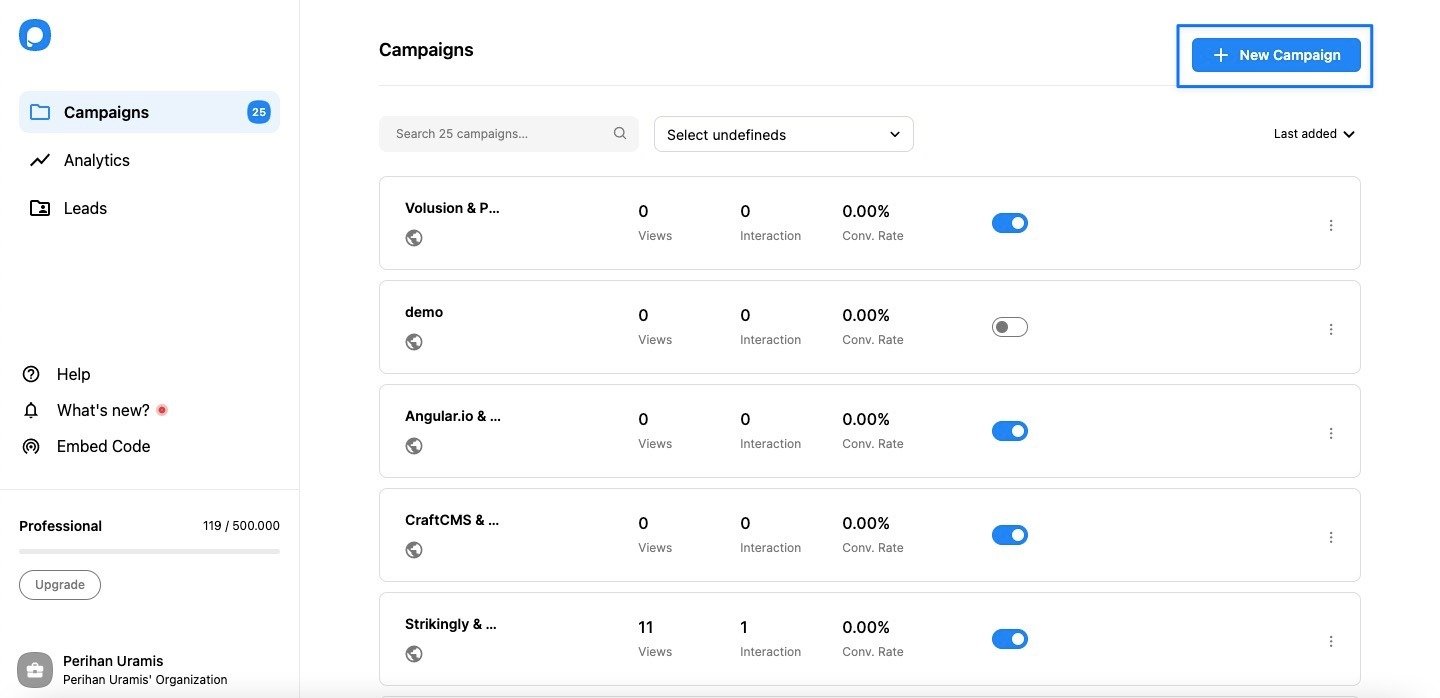Open the Select undefineds dropdown
1440x698 pixels.
(784, 134)
